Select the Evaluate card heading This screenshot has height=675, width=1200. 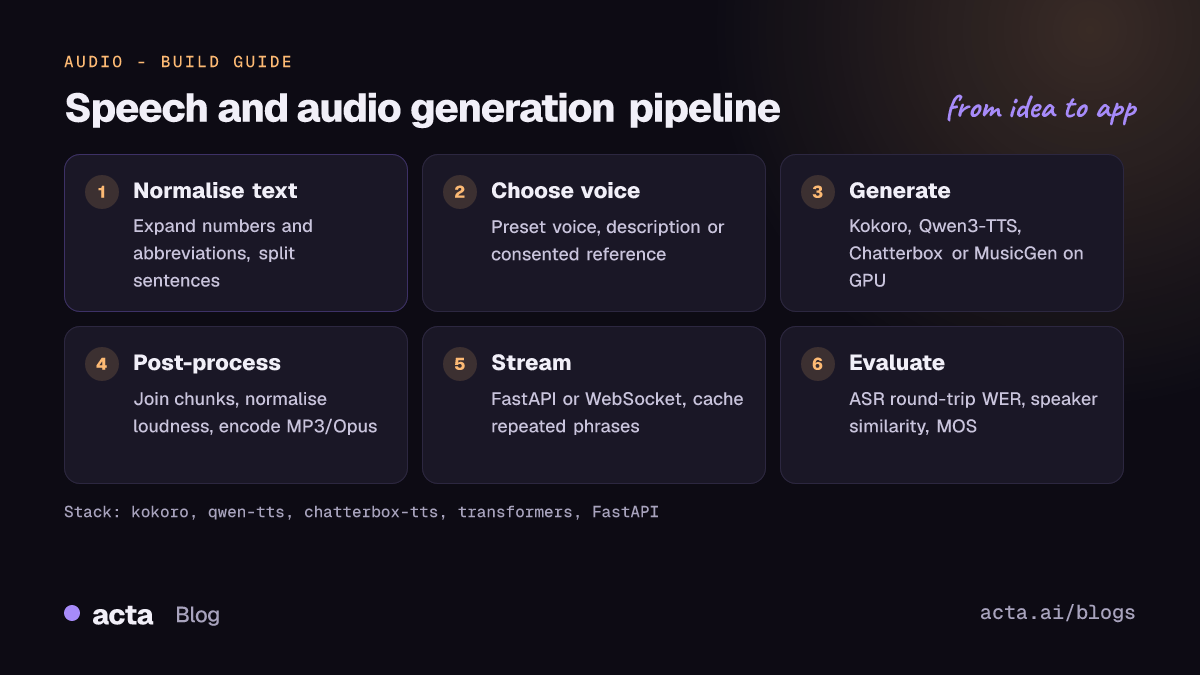click(896, 362)
